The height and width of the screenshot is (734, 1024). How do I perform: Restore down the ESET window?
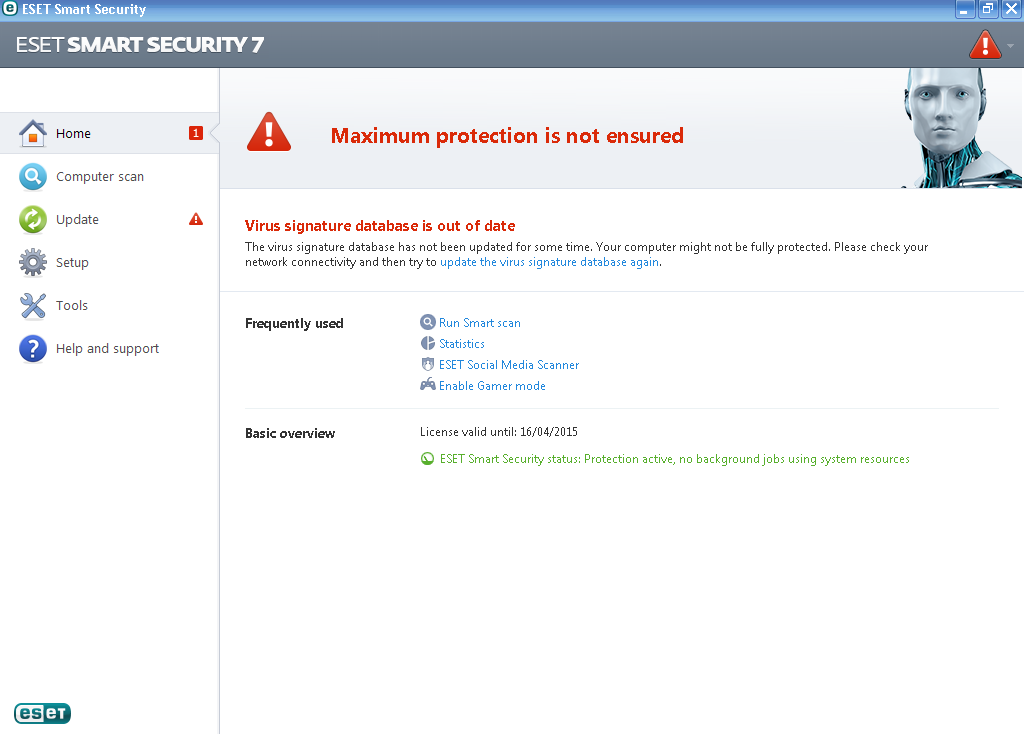pos(988,9)
